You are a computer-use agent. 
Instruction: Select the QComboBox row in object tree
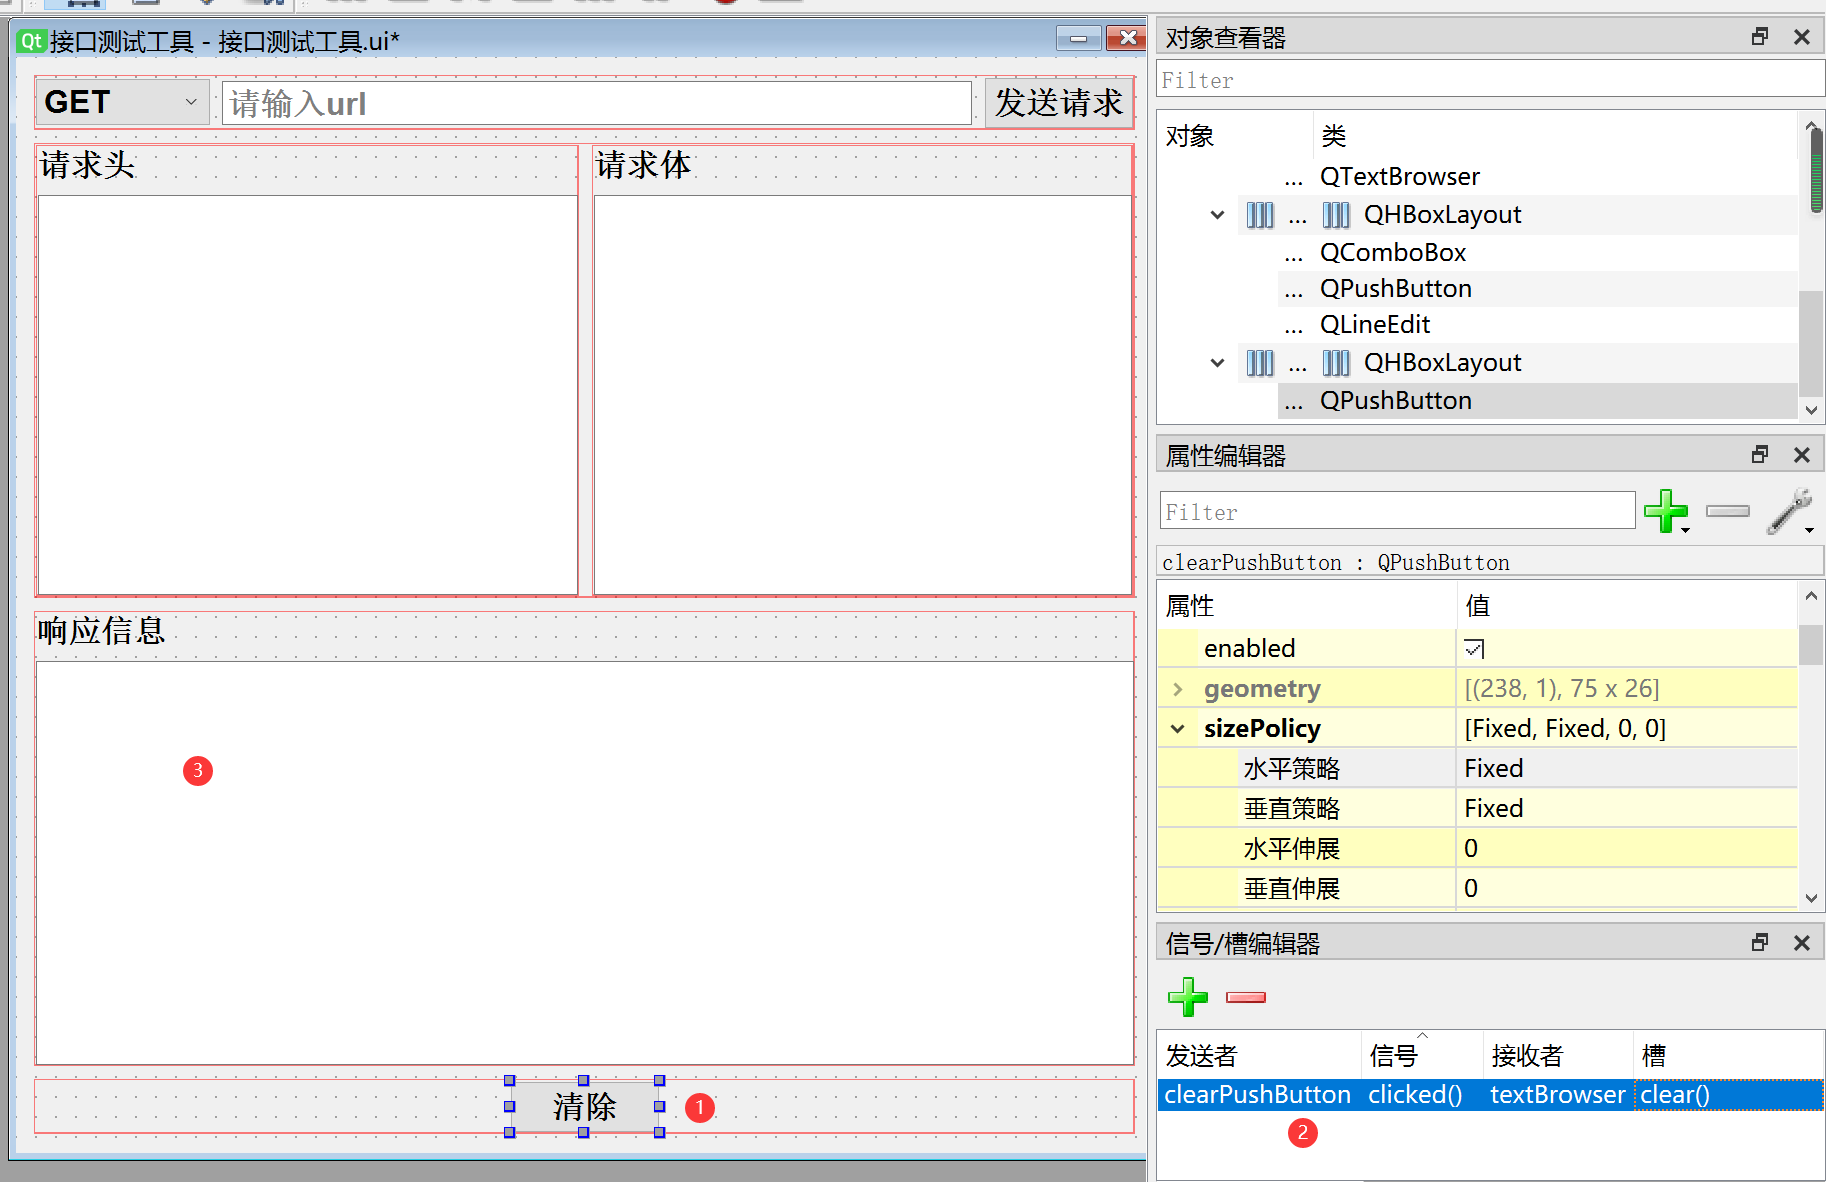click(x=1392, y=253)
